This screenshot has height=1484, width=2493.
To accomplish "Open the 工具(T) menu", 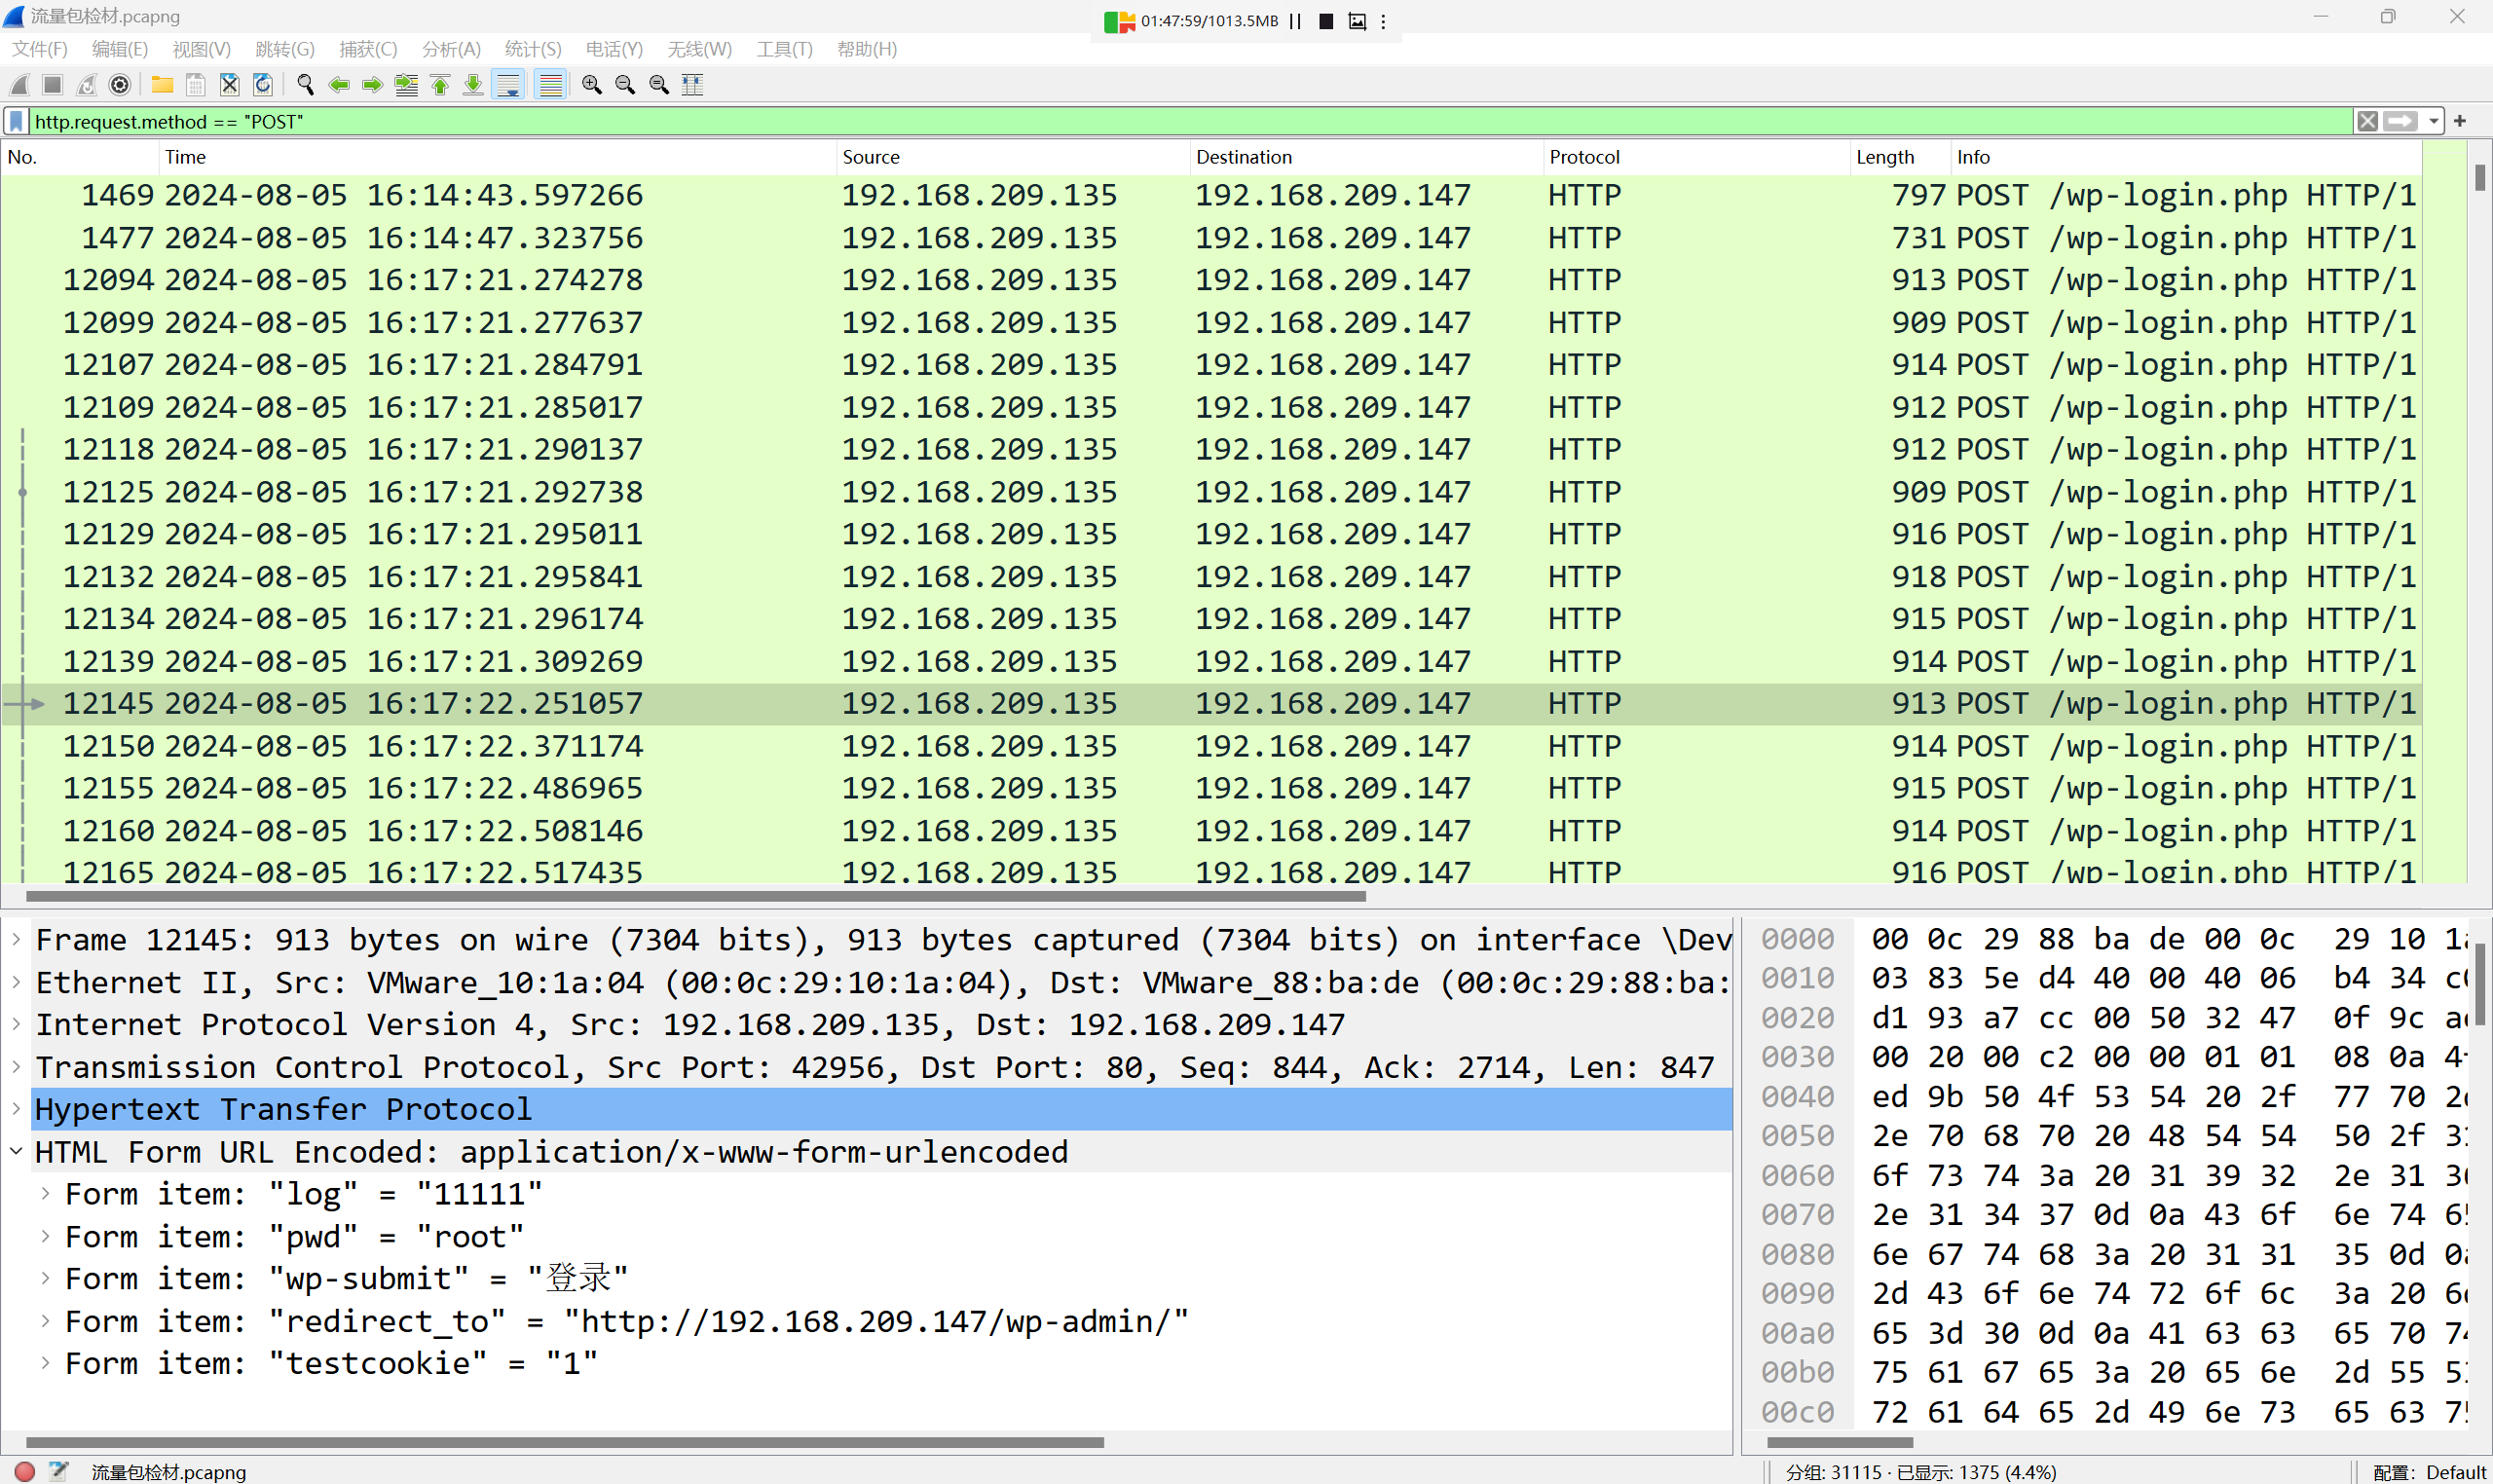I will tap(784, 49).
